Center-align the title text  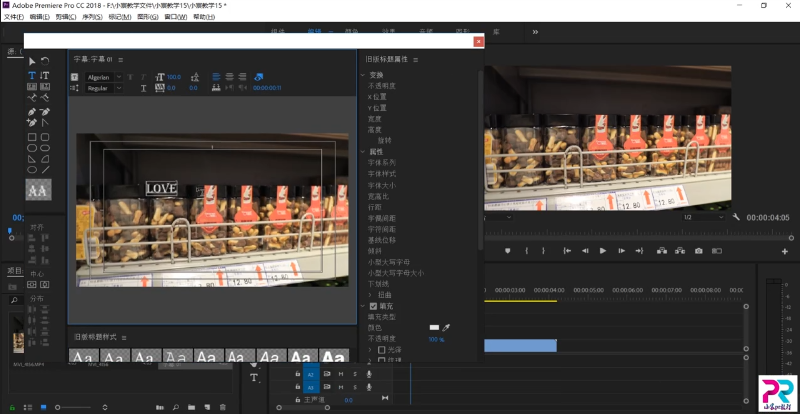coord(228,76)
